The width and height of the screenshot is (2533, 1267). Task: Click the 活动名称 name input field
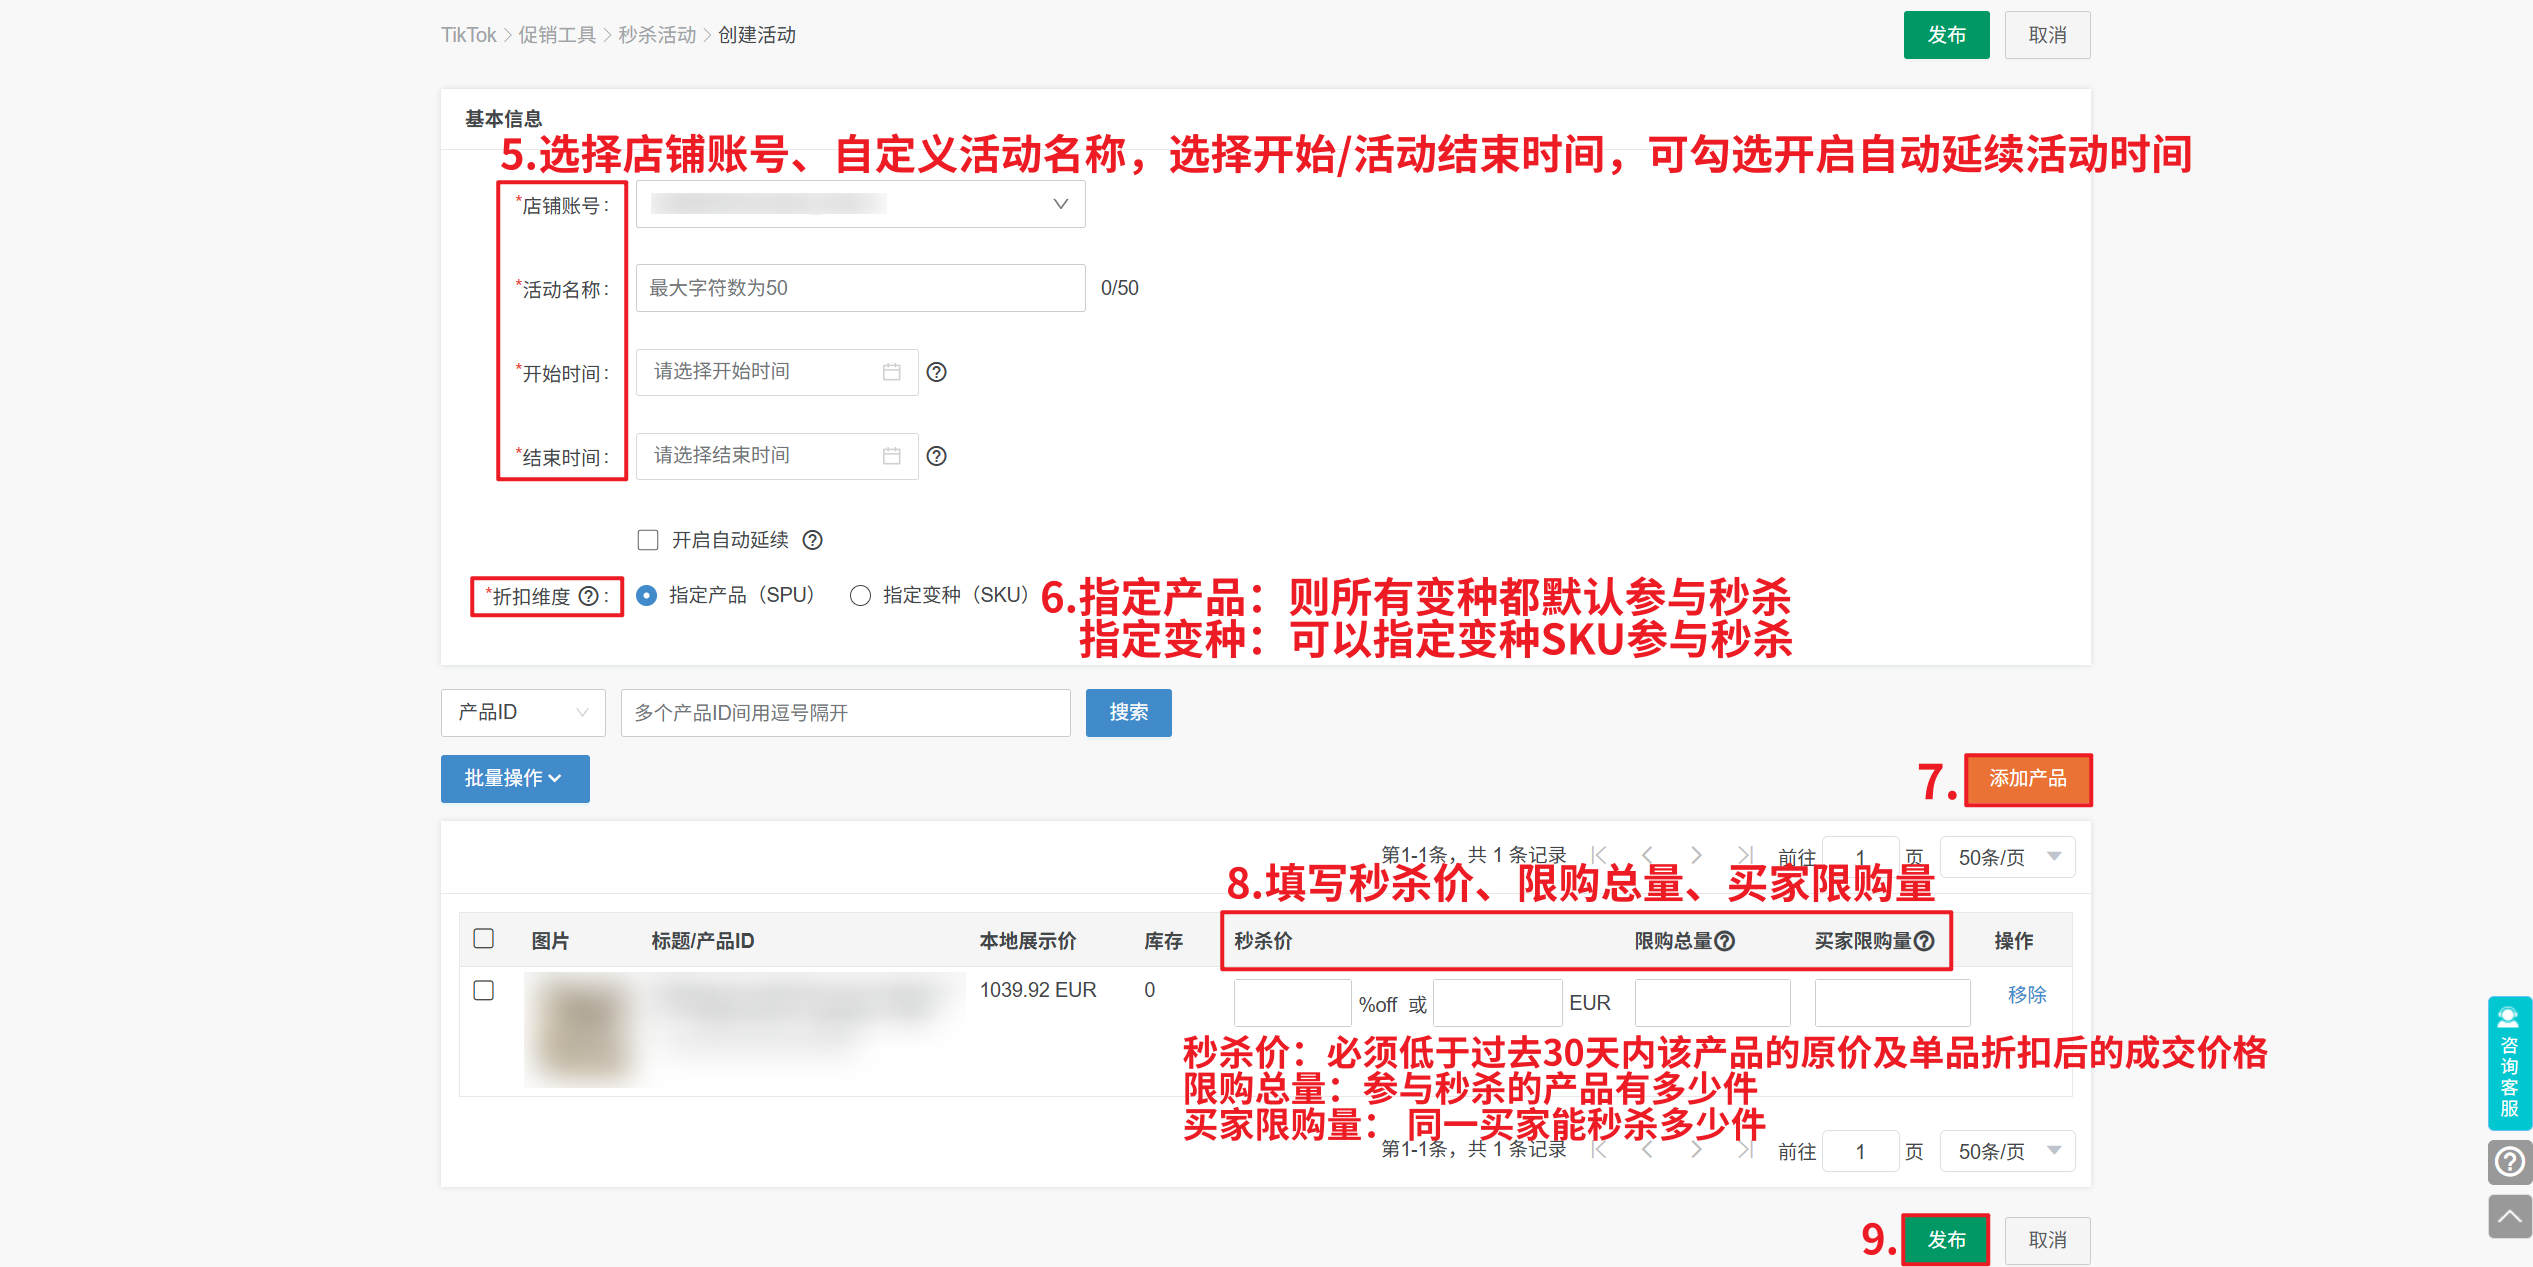pos(860,288)
